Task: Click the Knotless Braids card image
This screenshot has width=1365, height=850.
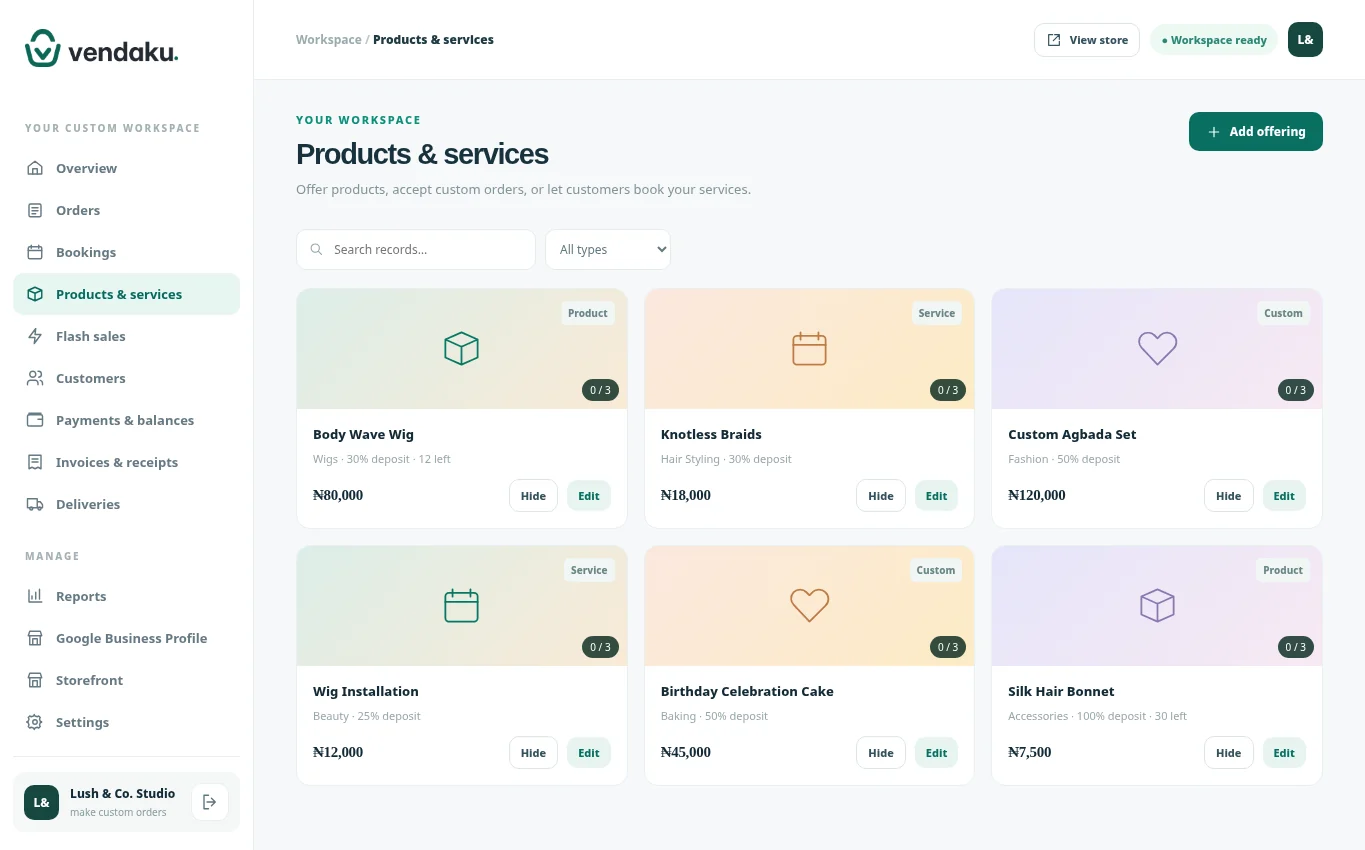Action: click(x=809, y=349)
